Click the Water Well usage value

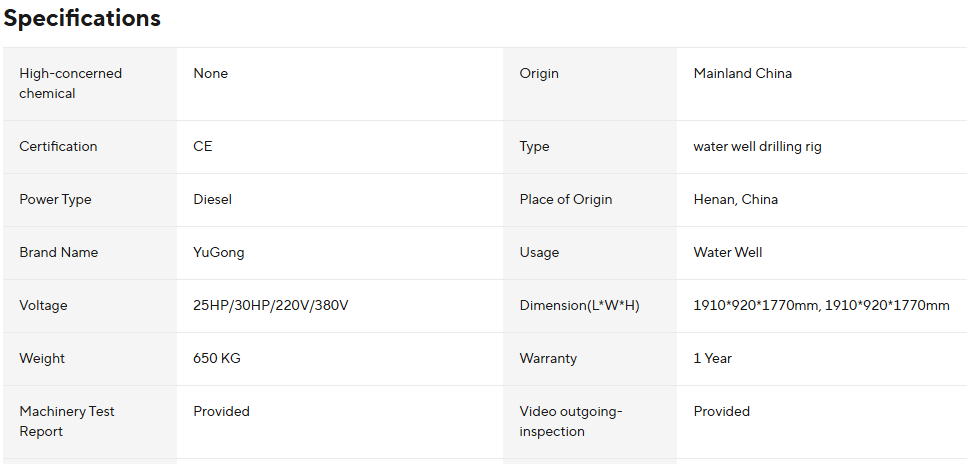(727, 252)
